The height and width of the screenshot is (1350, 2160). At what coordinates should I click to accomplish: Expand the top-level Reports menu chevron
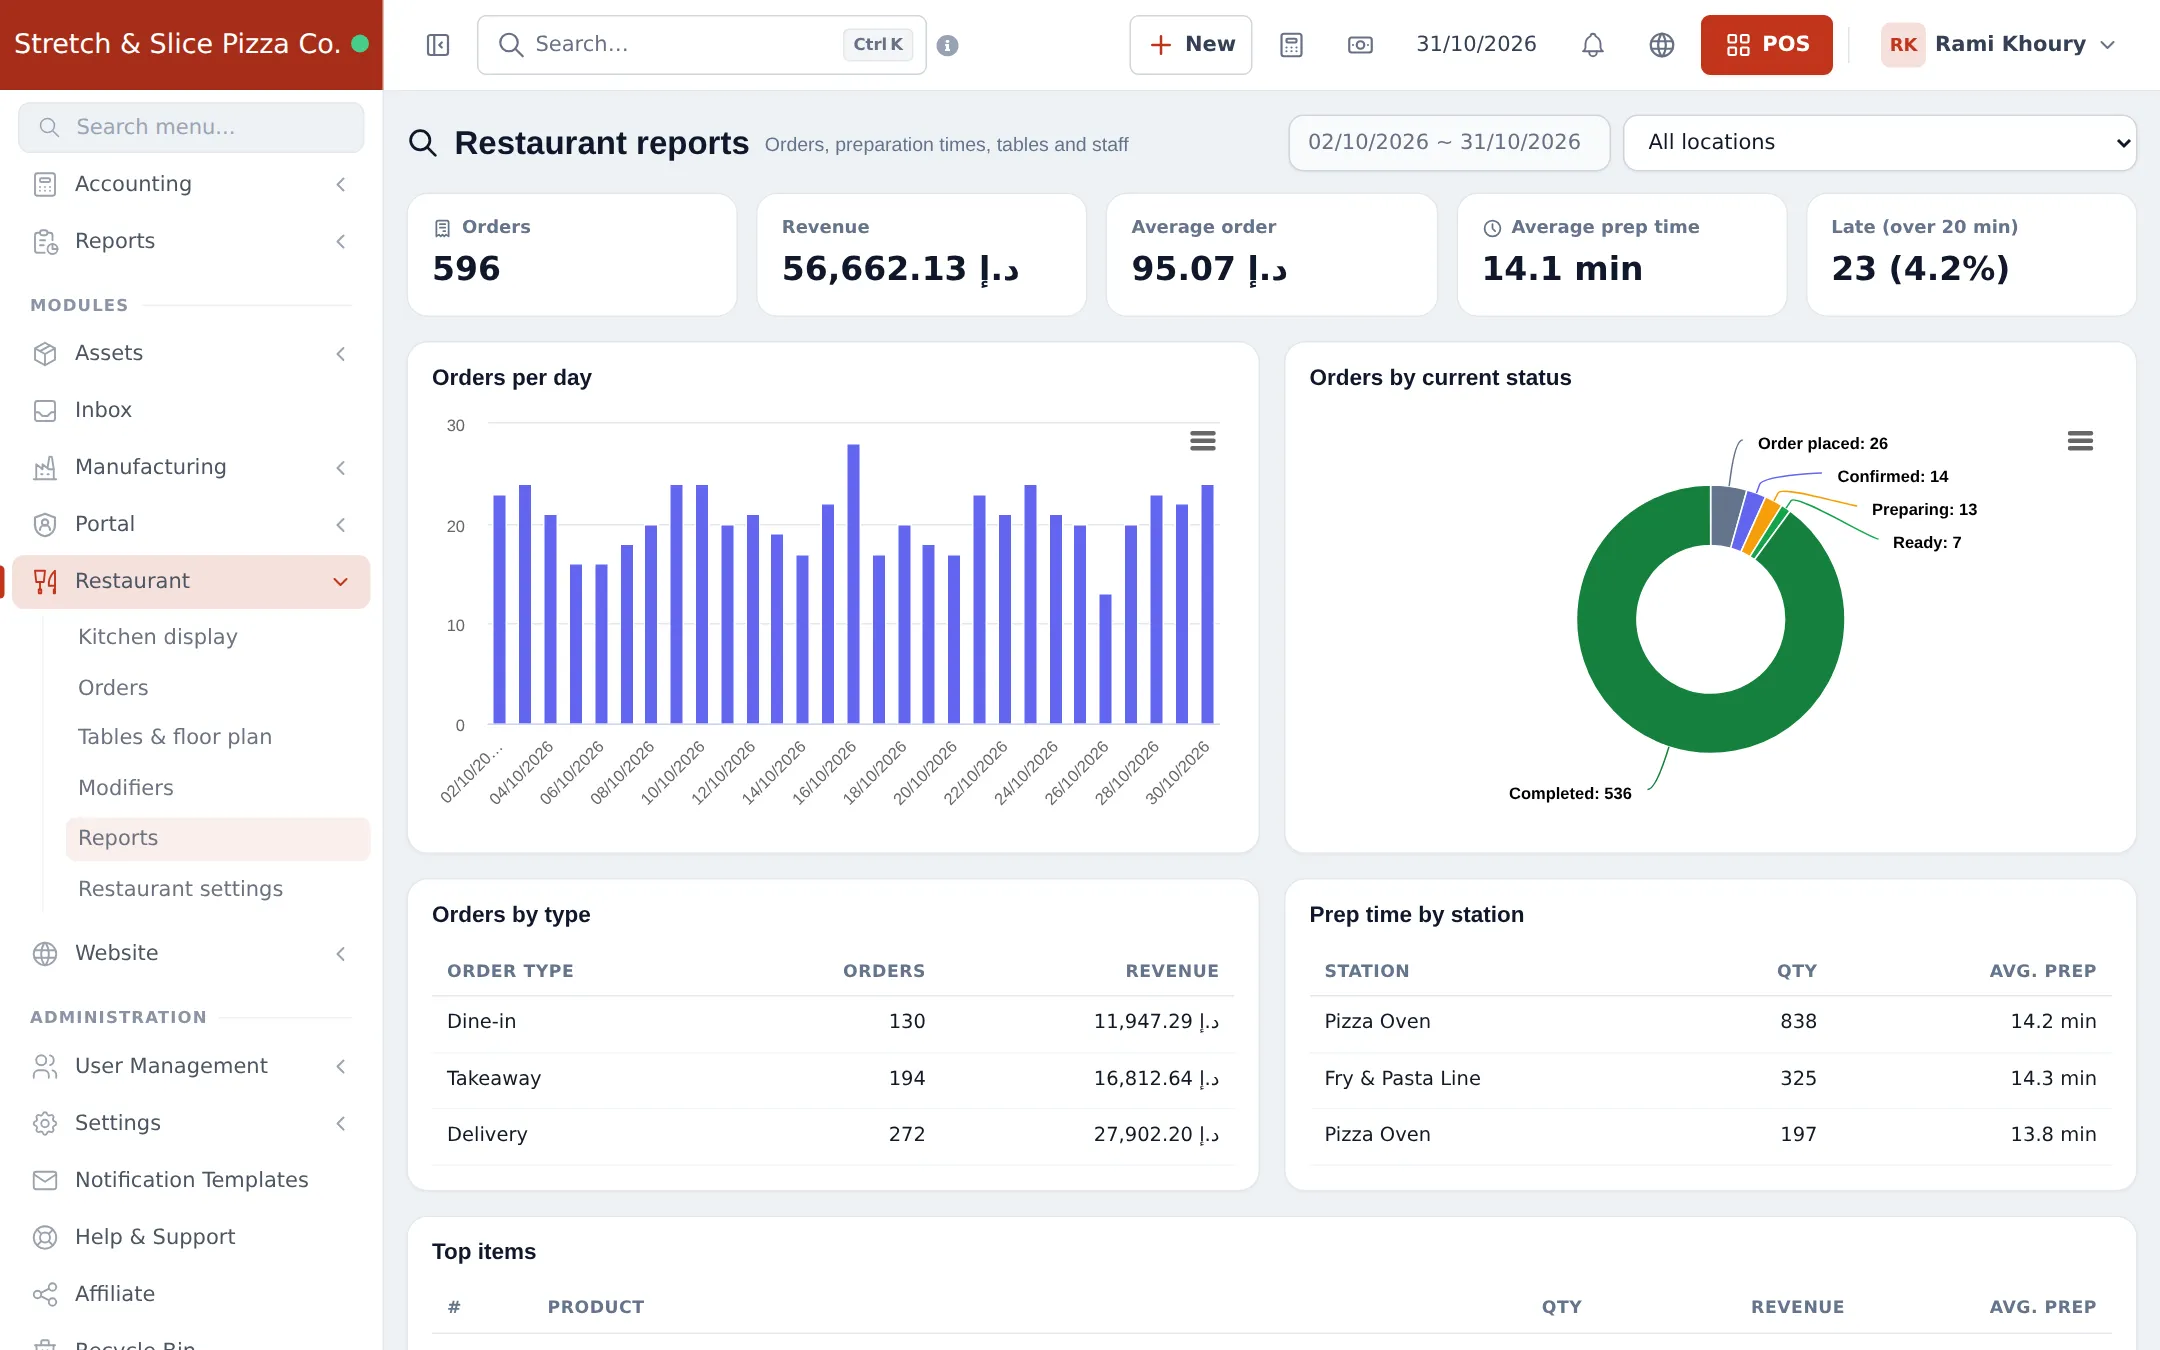pos(341,241)
